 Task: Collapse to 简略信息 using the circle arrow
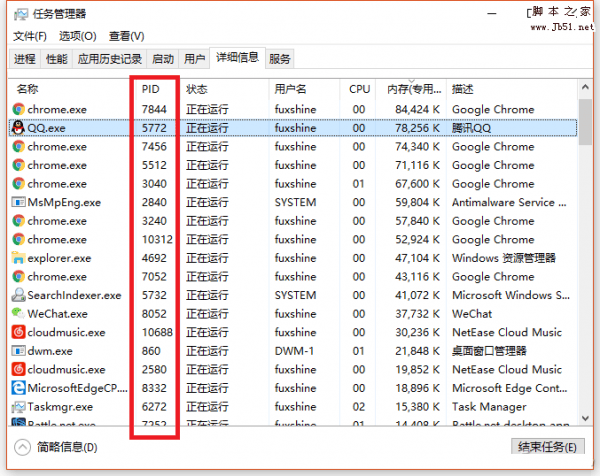pyautogui.click(x=23, y=447)
